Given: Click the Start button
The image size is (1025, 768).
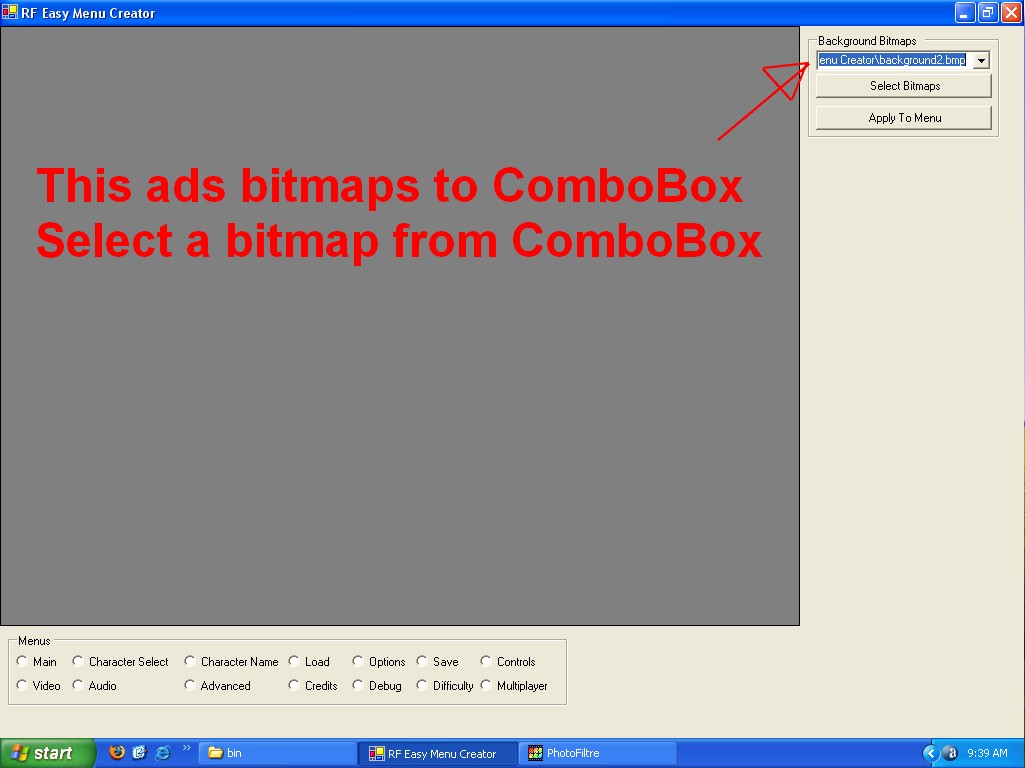Looking at the screenshot, I should pyautogui.click(x=47, y=753).
